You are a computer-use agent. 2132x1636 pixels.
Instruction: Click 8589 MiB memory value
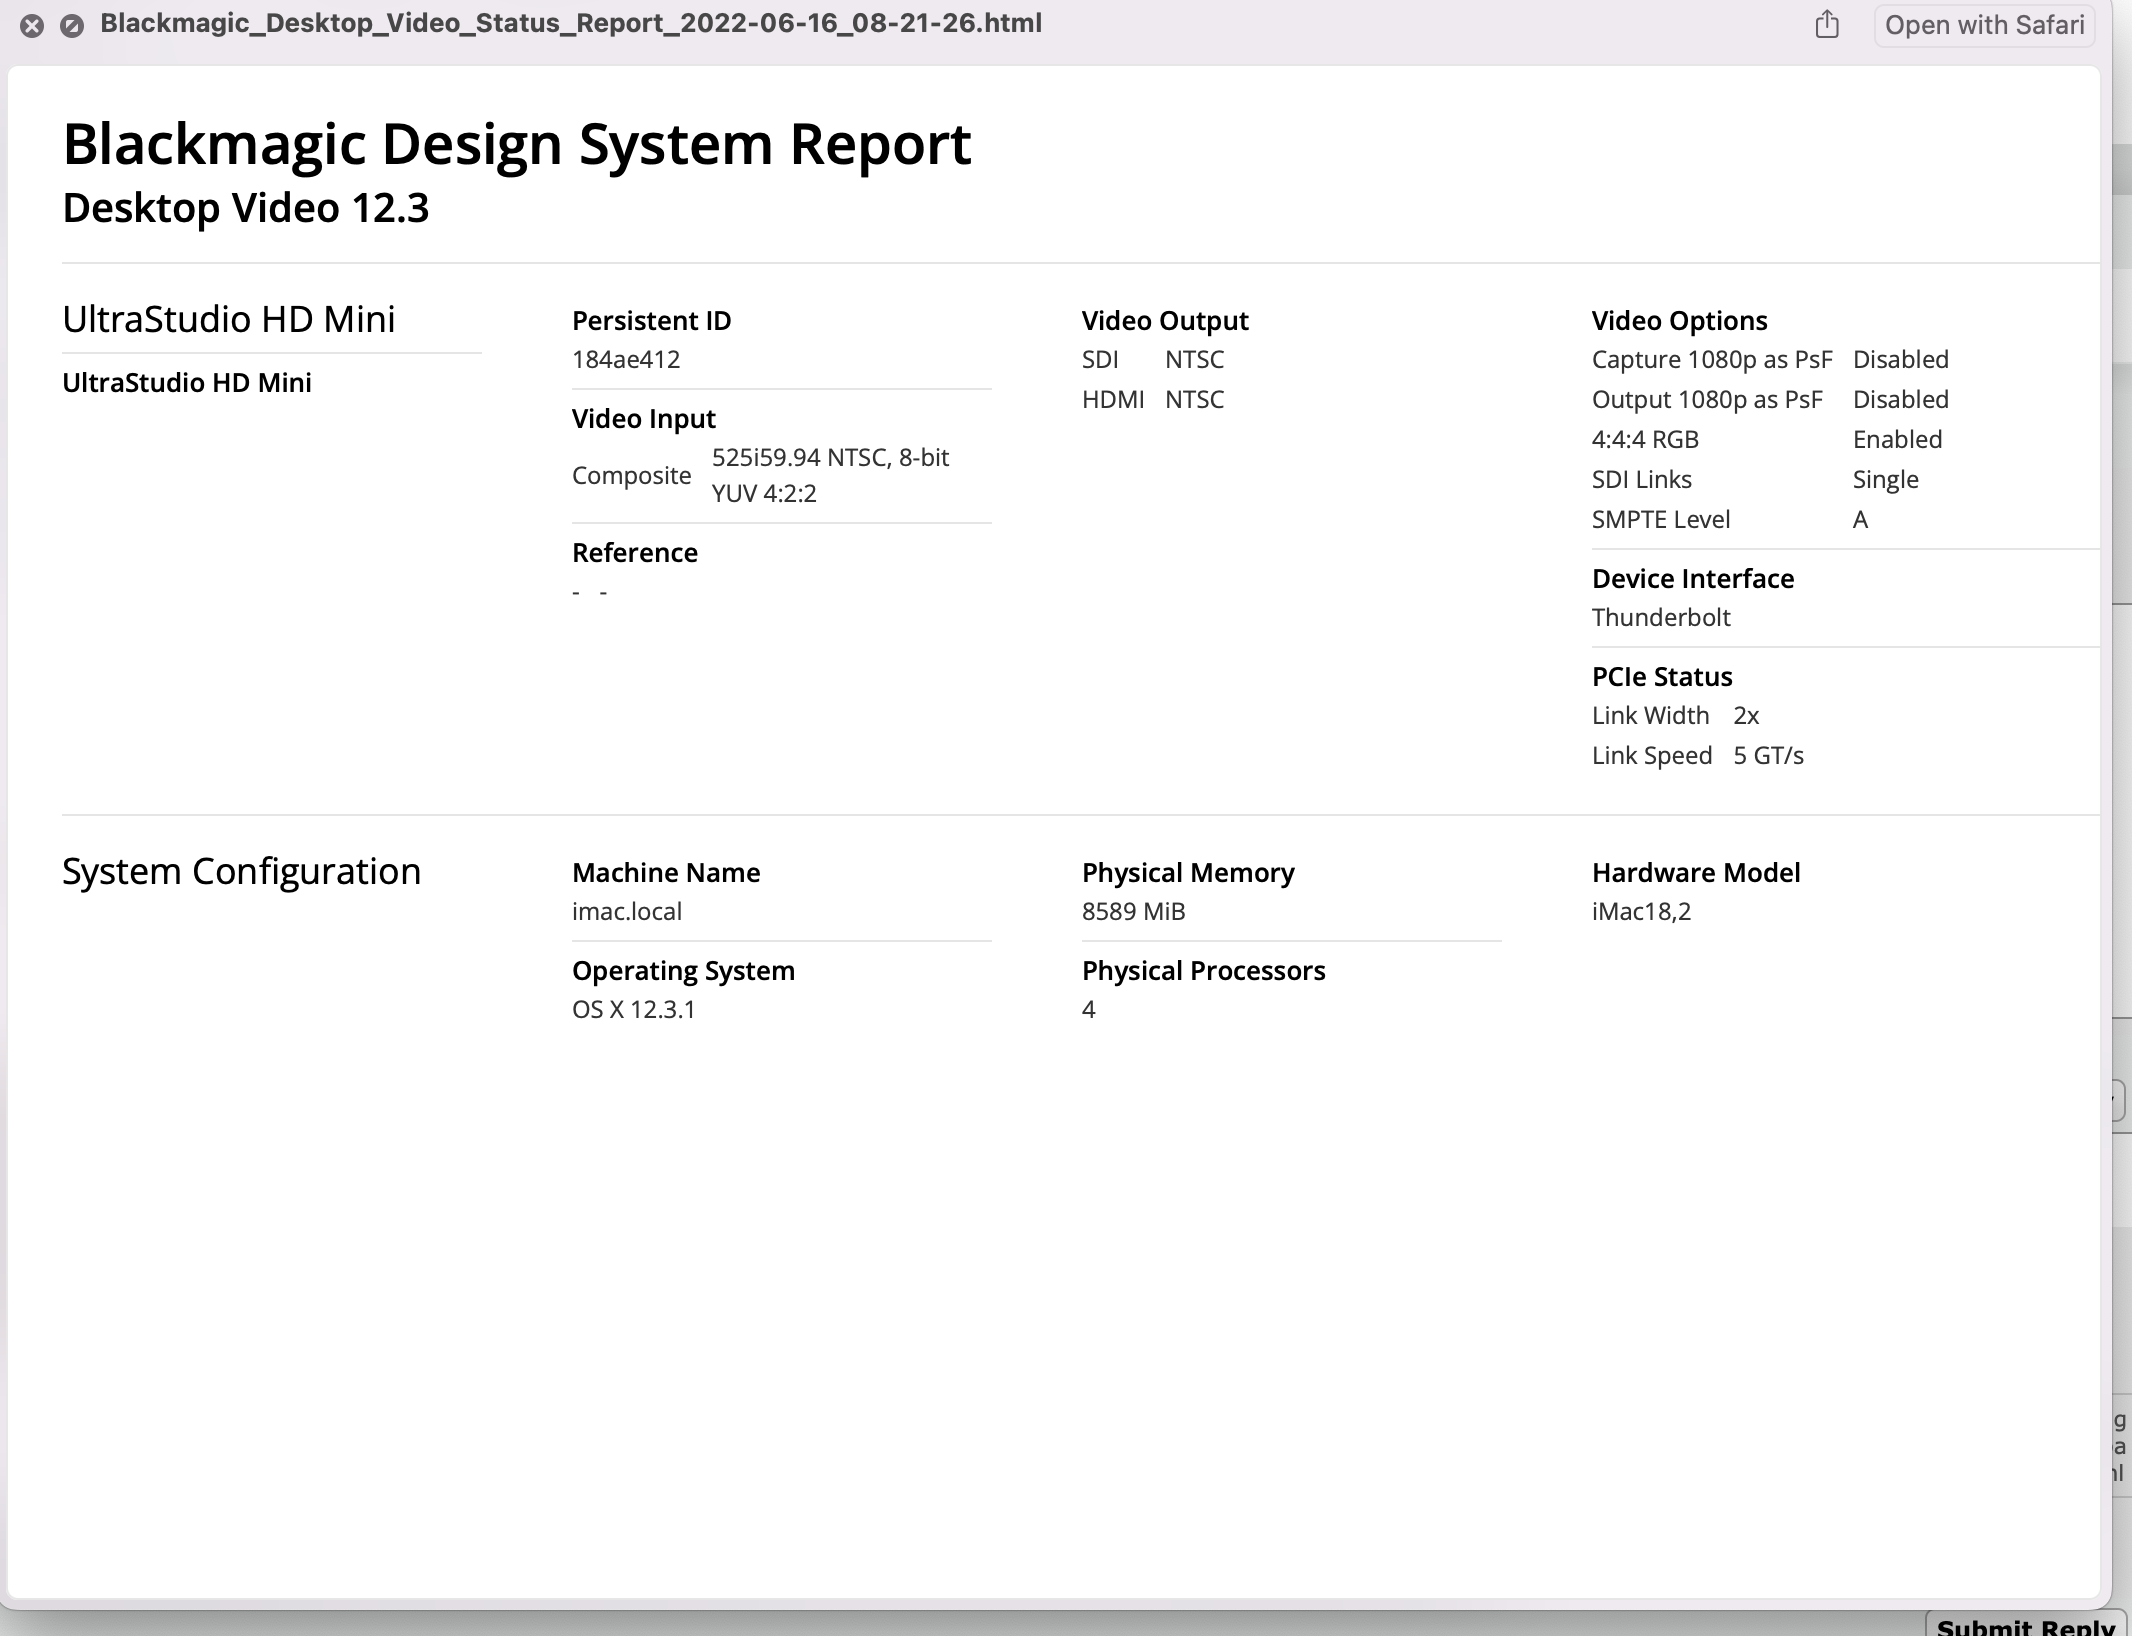click(1134, 912)
